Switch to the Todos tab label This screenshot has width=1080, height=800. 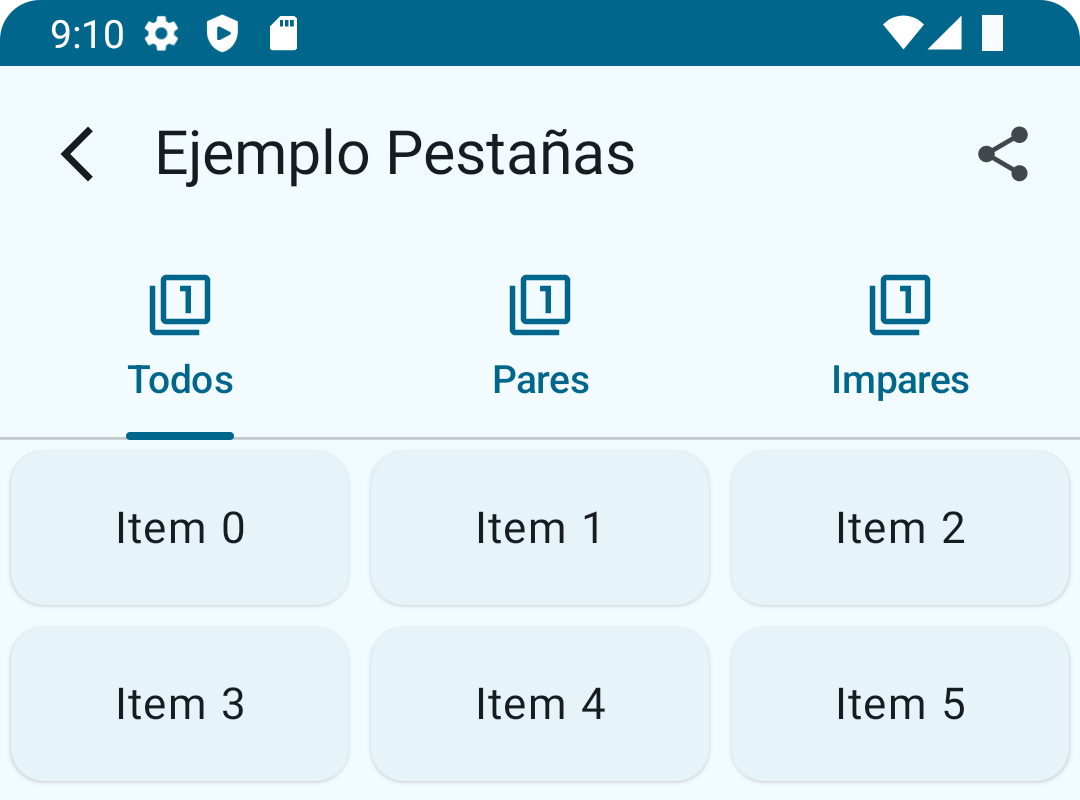pos(180,380)
